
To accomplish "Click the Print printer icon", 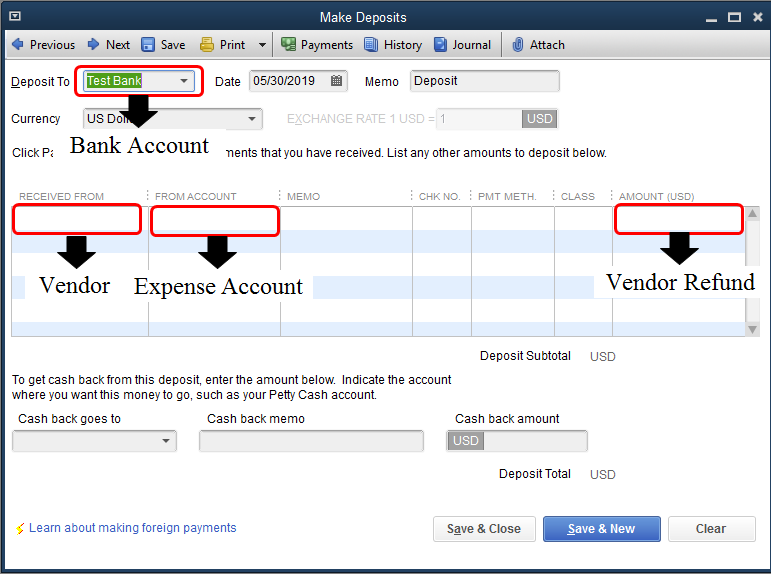I will (207, 45).
